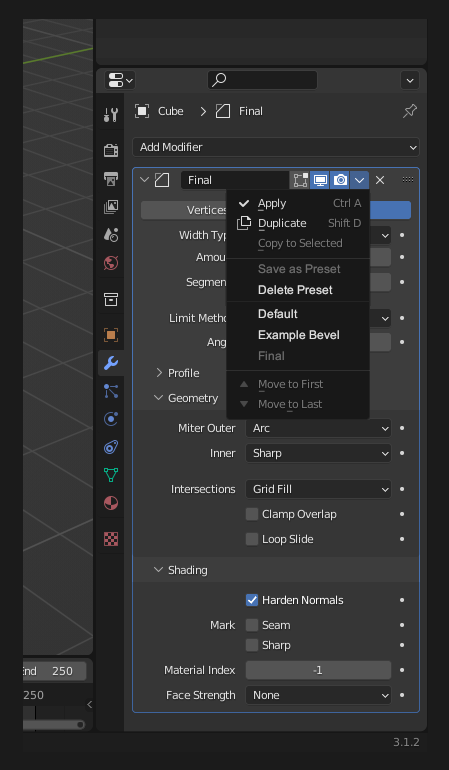The height and width of the screenshot is (770, 449).
Task: Open the Face Strength dropdown
Action: (x=318, y=695)
